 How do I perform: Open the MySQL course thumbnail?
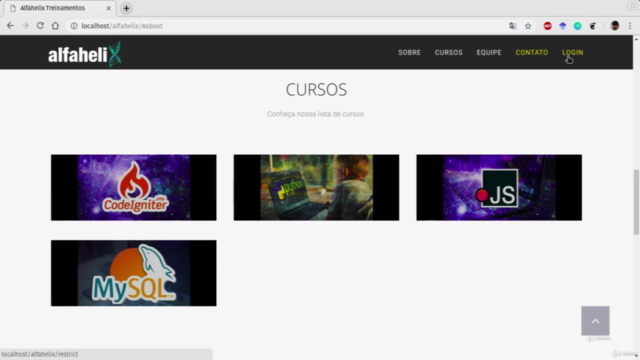tap(134, 273)
